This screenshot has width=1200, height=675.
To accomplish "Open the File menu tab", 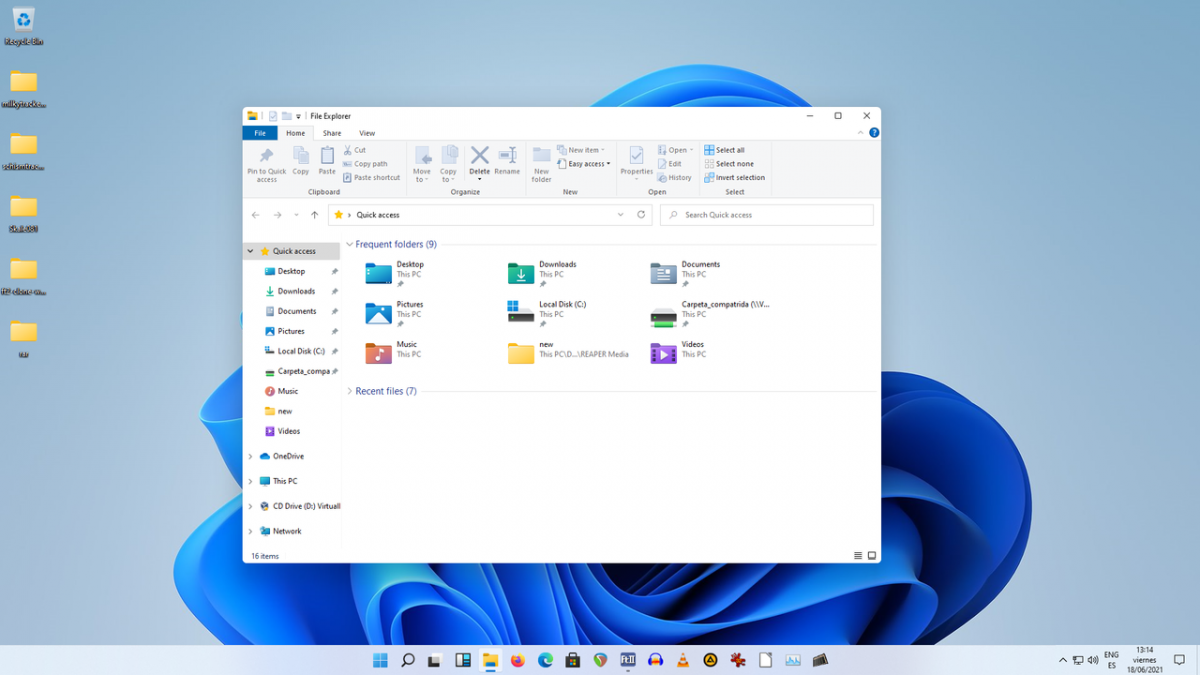I will 259,133.
